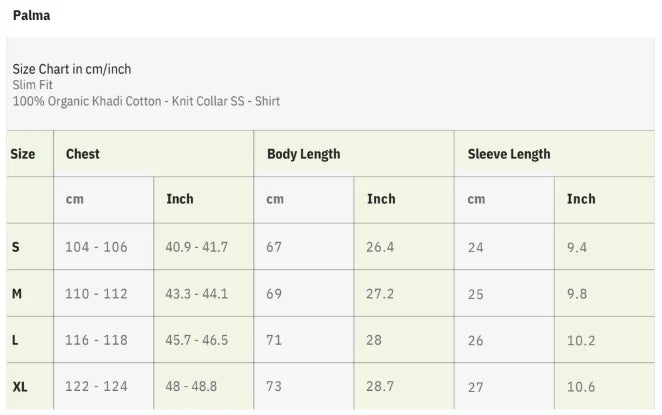Click the size S row label
The width and height of the screenshot is (662, 415).
(15, 247)
